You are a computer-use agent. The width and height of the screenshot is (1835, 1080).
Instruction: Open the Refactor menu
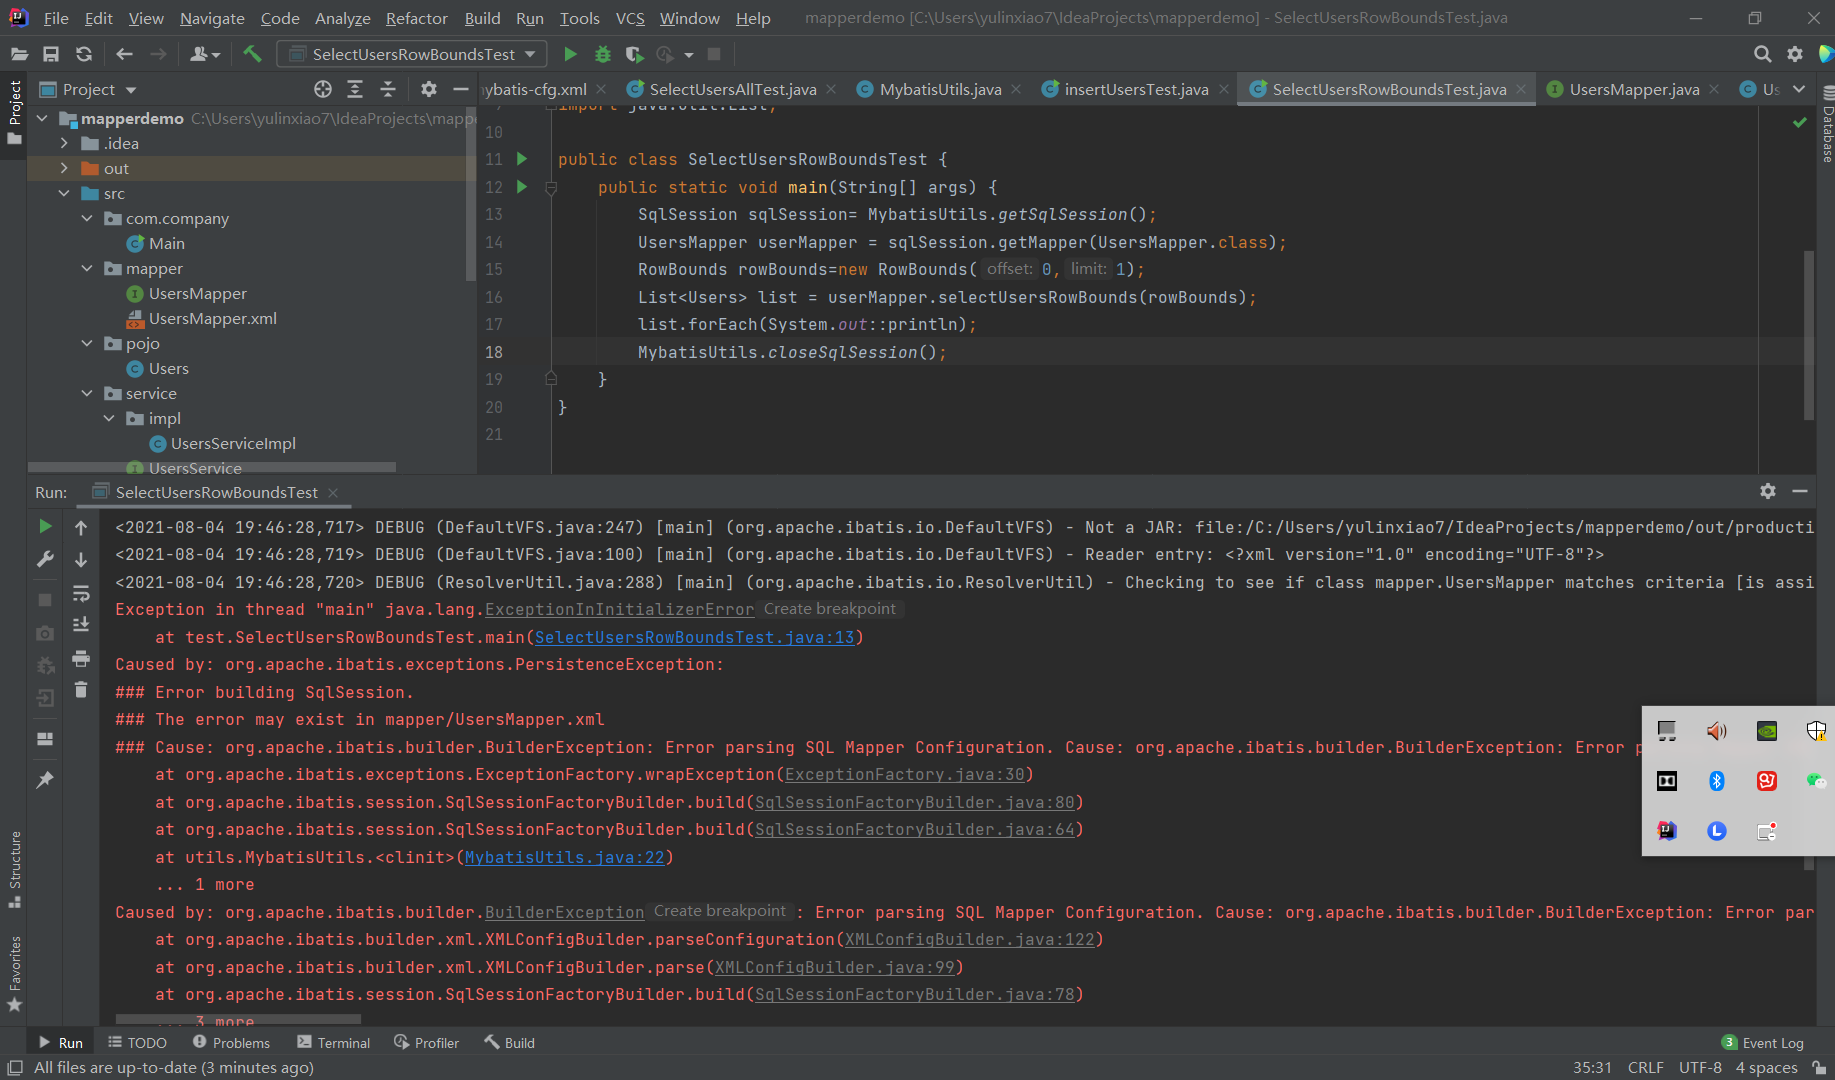tap(416, 18)
